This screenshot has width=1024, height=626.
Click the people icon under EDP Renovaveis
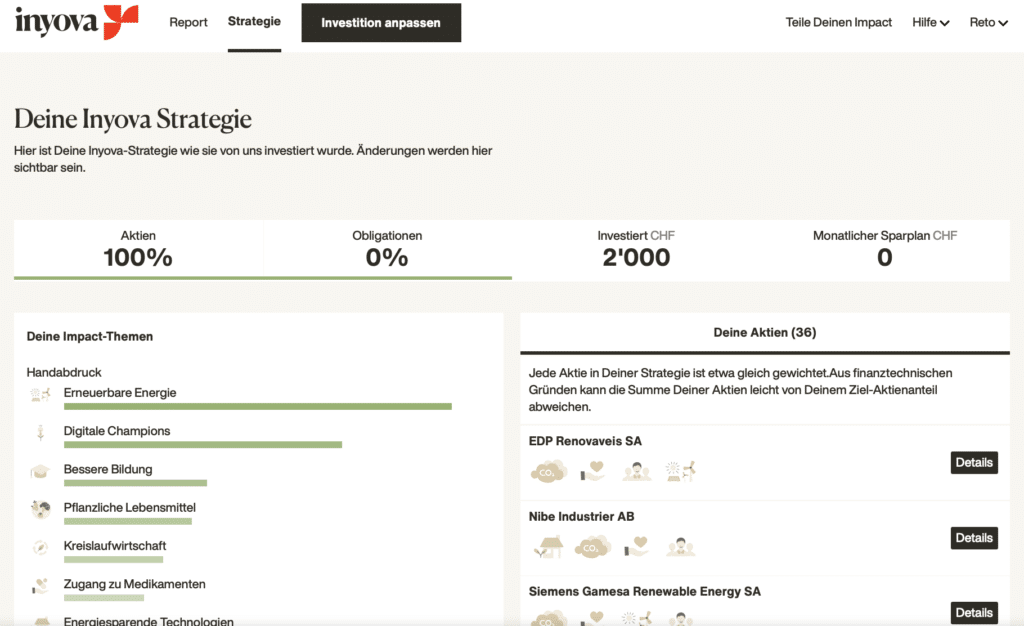(636, 470)
